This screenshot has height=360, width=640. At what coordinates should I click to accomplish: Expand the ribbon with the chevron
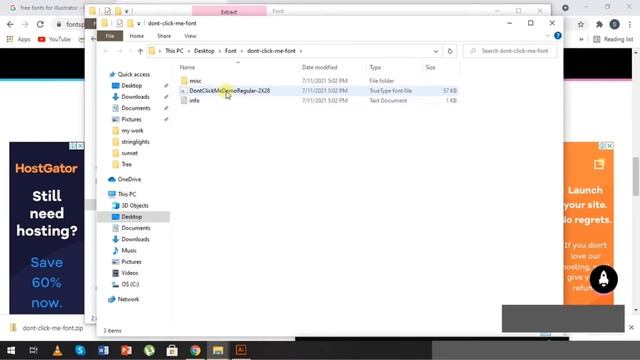tap(548, 36)
